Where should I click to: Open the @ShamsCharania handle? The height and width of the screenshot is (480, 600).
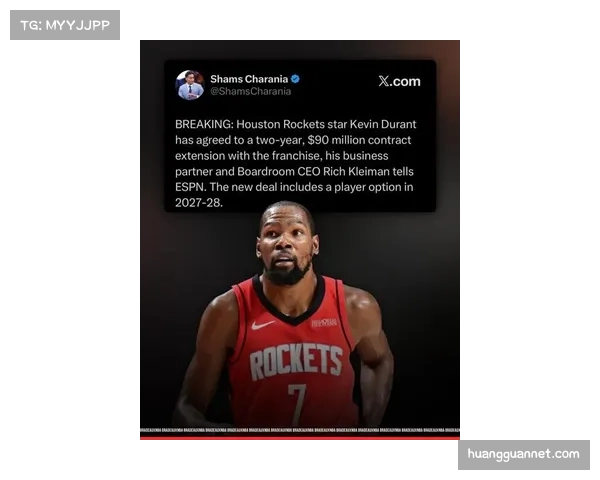pos(251,92)
